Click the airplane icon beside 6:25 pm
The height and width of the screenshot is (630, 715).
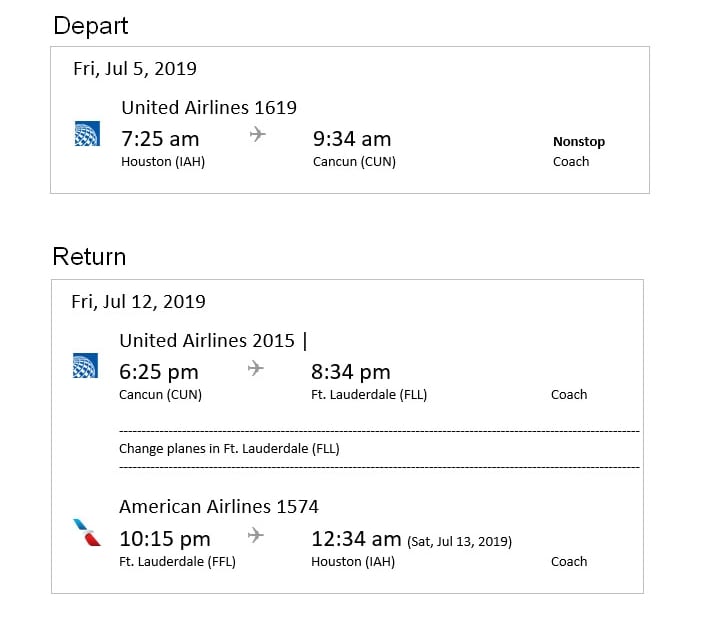[256, 368]
